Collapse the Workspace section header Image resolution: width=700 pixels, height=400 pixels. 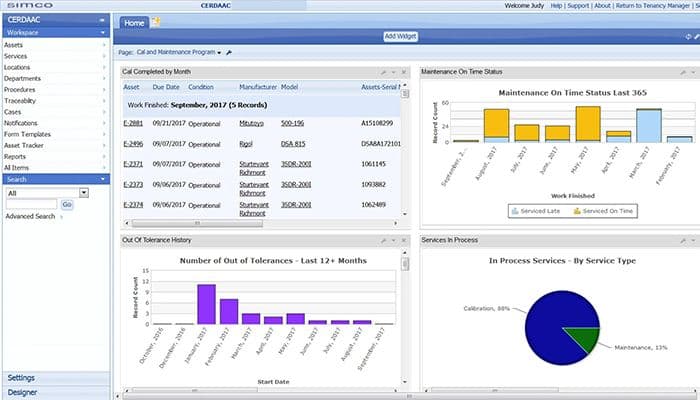tap(55, 33)
